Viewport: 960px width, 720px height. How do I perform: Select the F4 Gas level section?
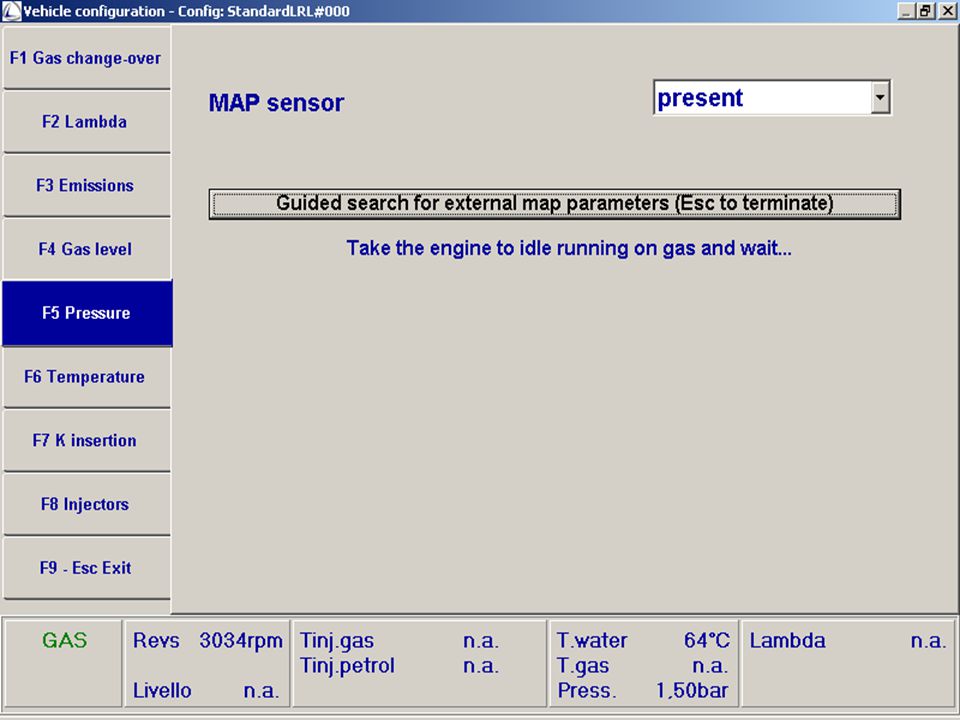point(86,249)
